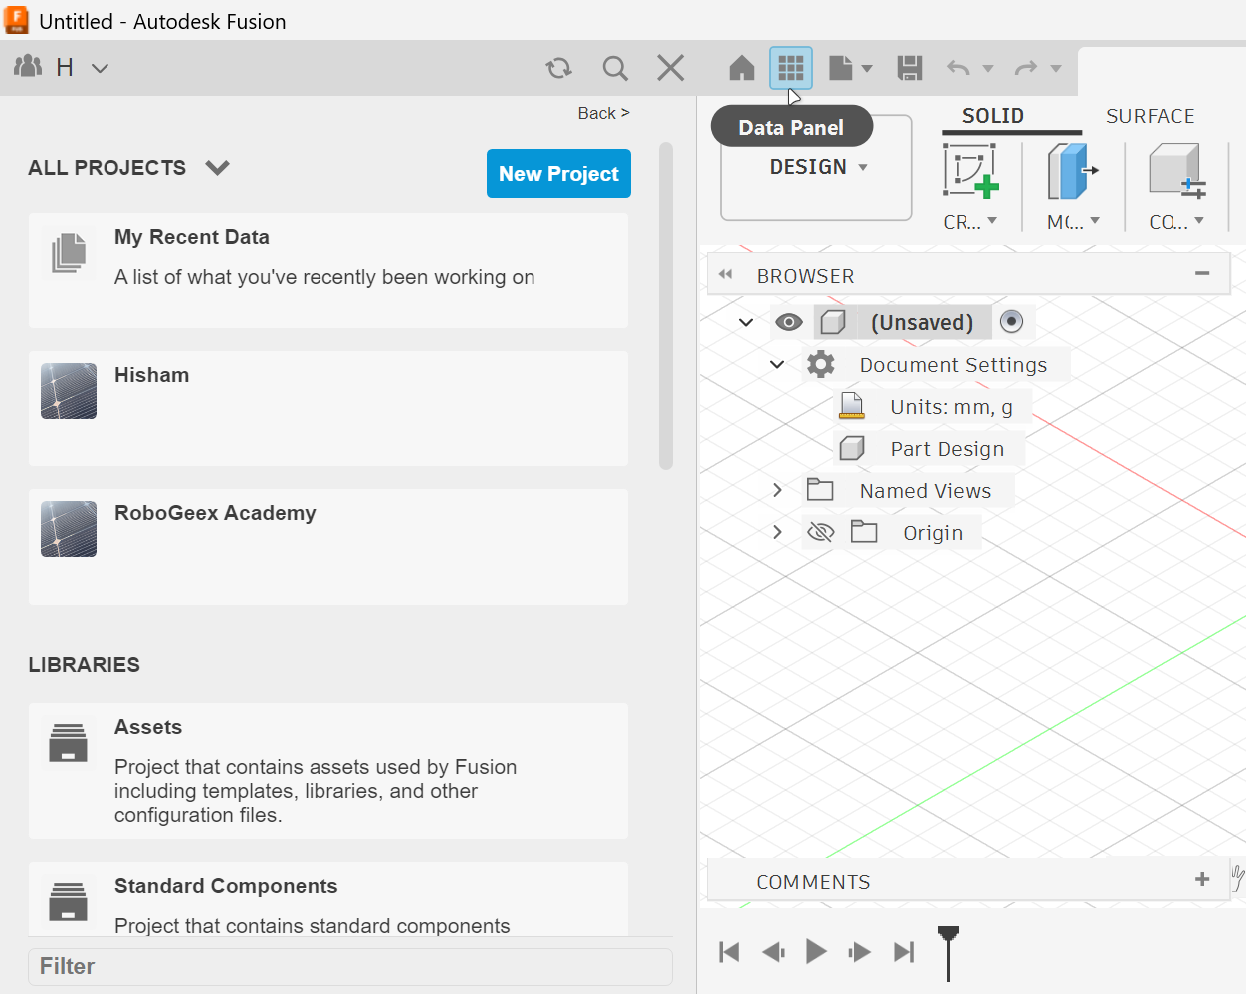Jump timeline to the end

pyautogui.click(x=904, y=952)
